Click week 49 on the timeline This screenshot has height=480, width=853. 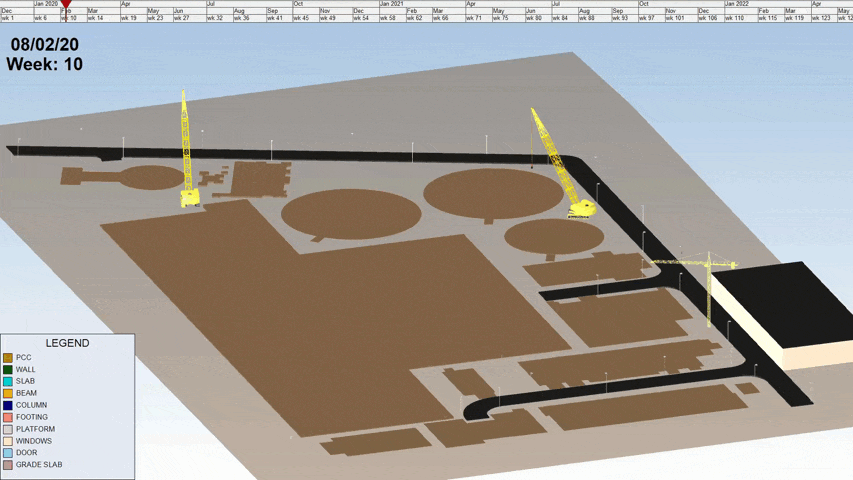click(328, 18)
